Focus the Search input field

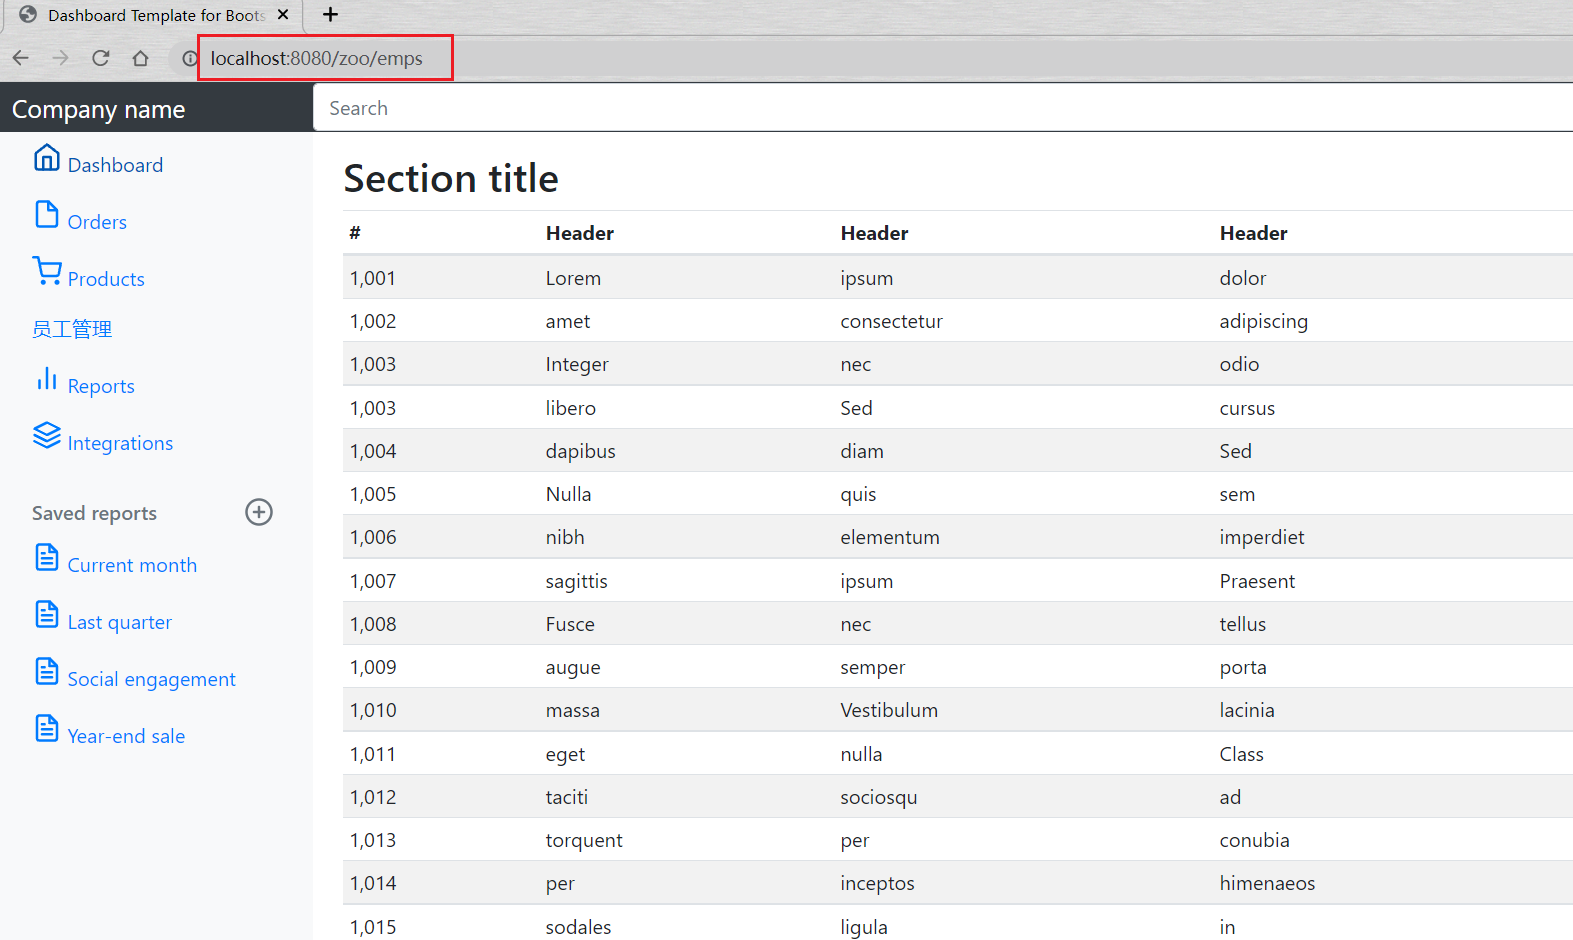tap(940, 108)
